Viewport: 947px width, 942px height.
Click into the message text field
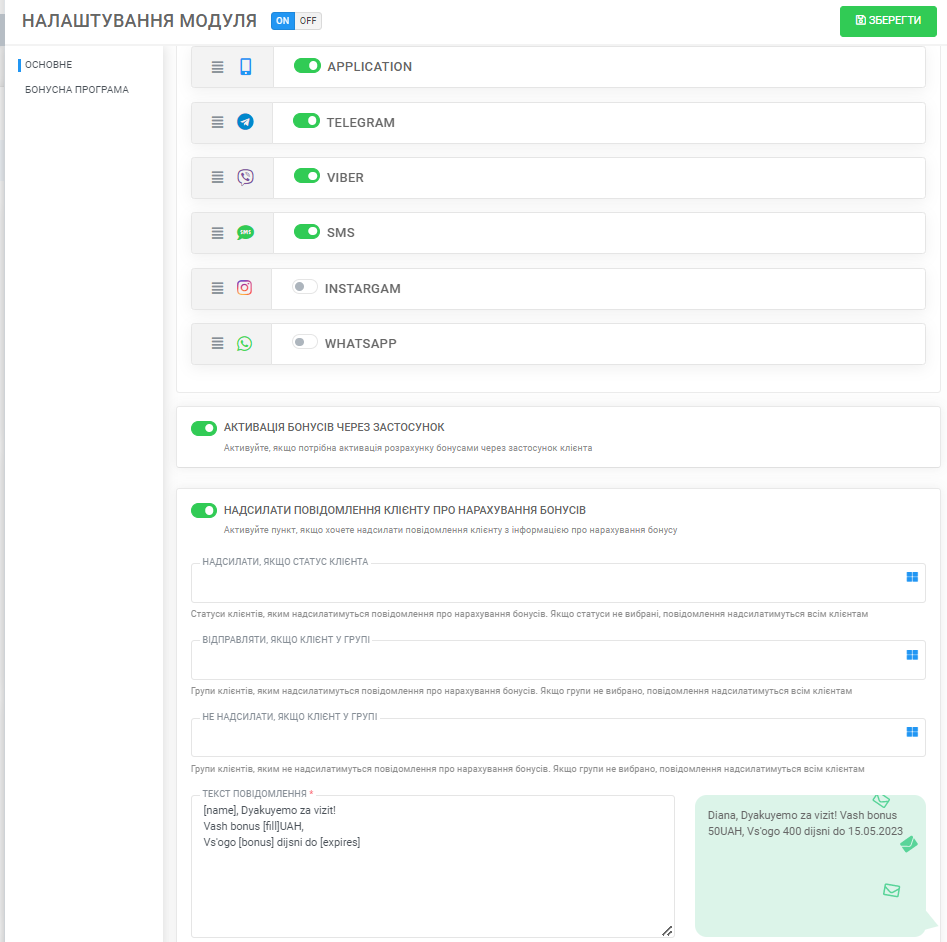pyautogui.click(x=432, y=867)
